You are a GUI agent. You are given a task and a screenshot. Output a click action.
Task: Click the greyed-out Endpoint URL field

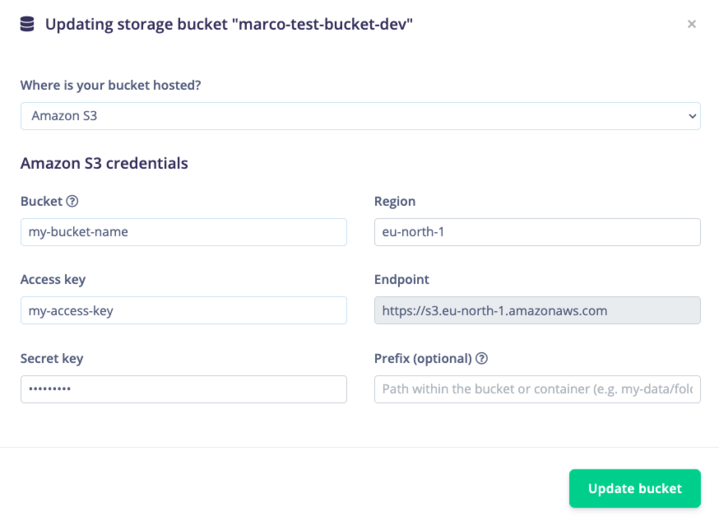pos(537,310)
